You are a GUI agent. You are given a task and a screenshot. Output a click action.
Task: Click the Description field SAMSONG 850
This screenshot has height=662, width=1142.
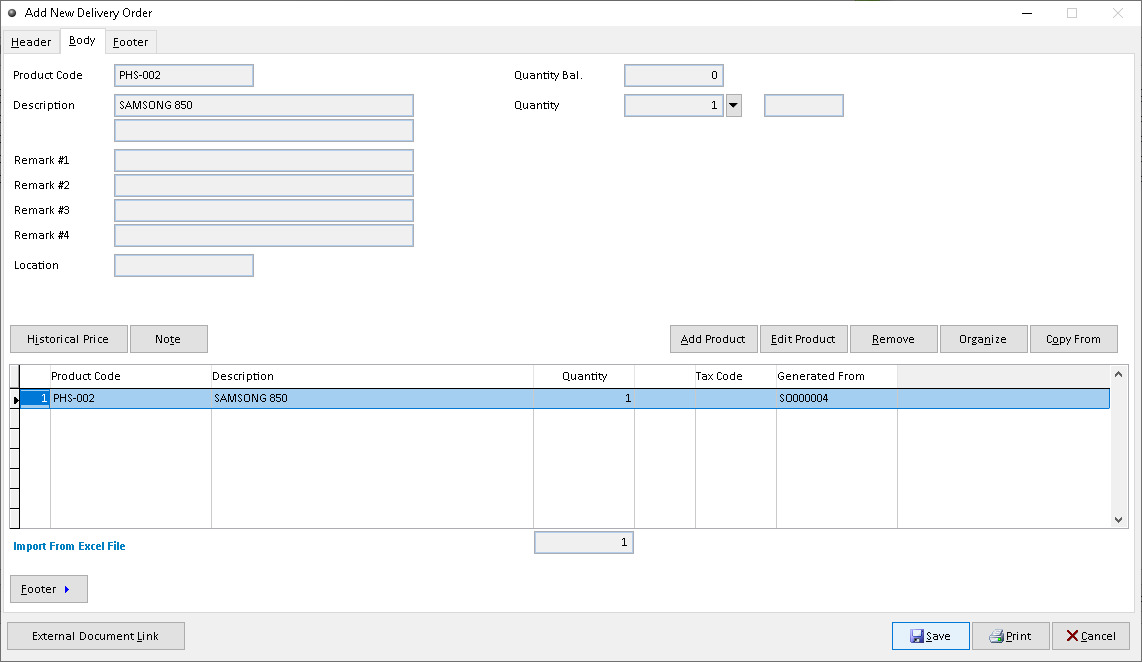pos(264,105)
